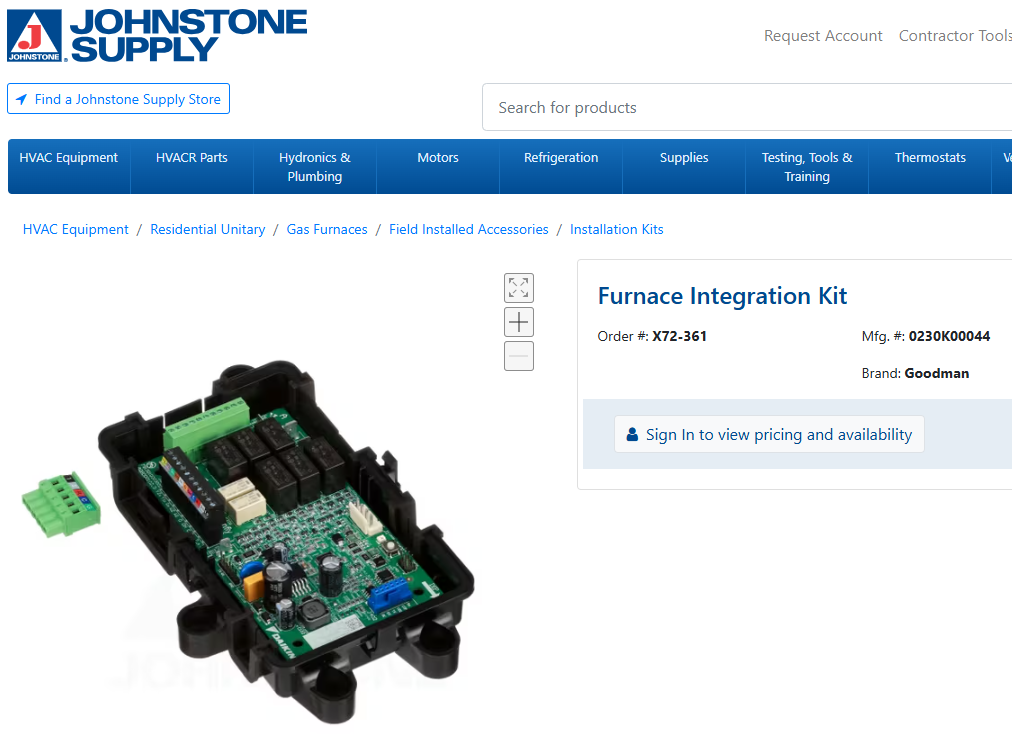Click the user icon beside Sign In
This screenshot has height=735, width=1012.
click(632, 434)
